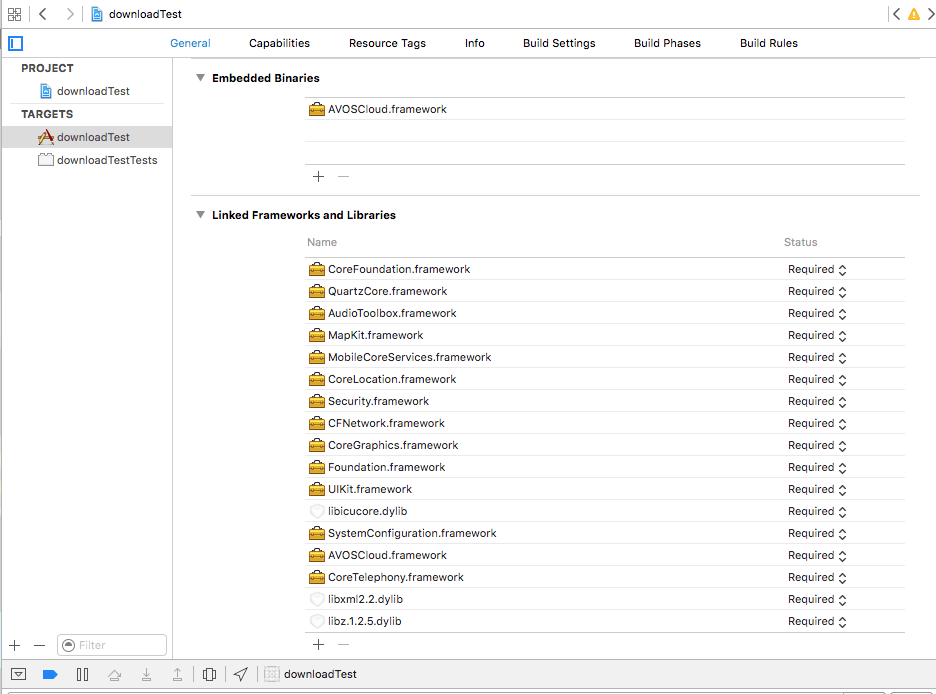This screenshot has width=936, height=694.
Task: Select the downloadTest project file
Action: pos(85,91)
